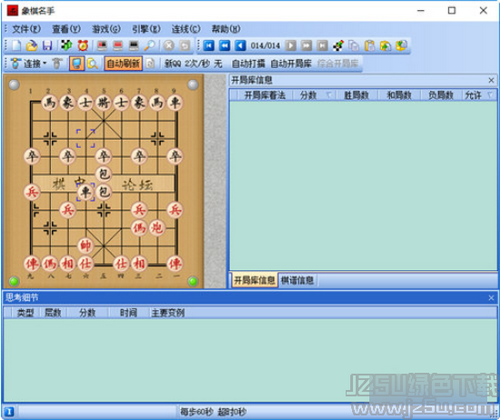Click the 无 option in the connection toolbar
The image size is (500, 420).
pos(218,63)
